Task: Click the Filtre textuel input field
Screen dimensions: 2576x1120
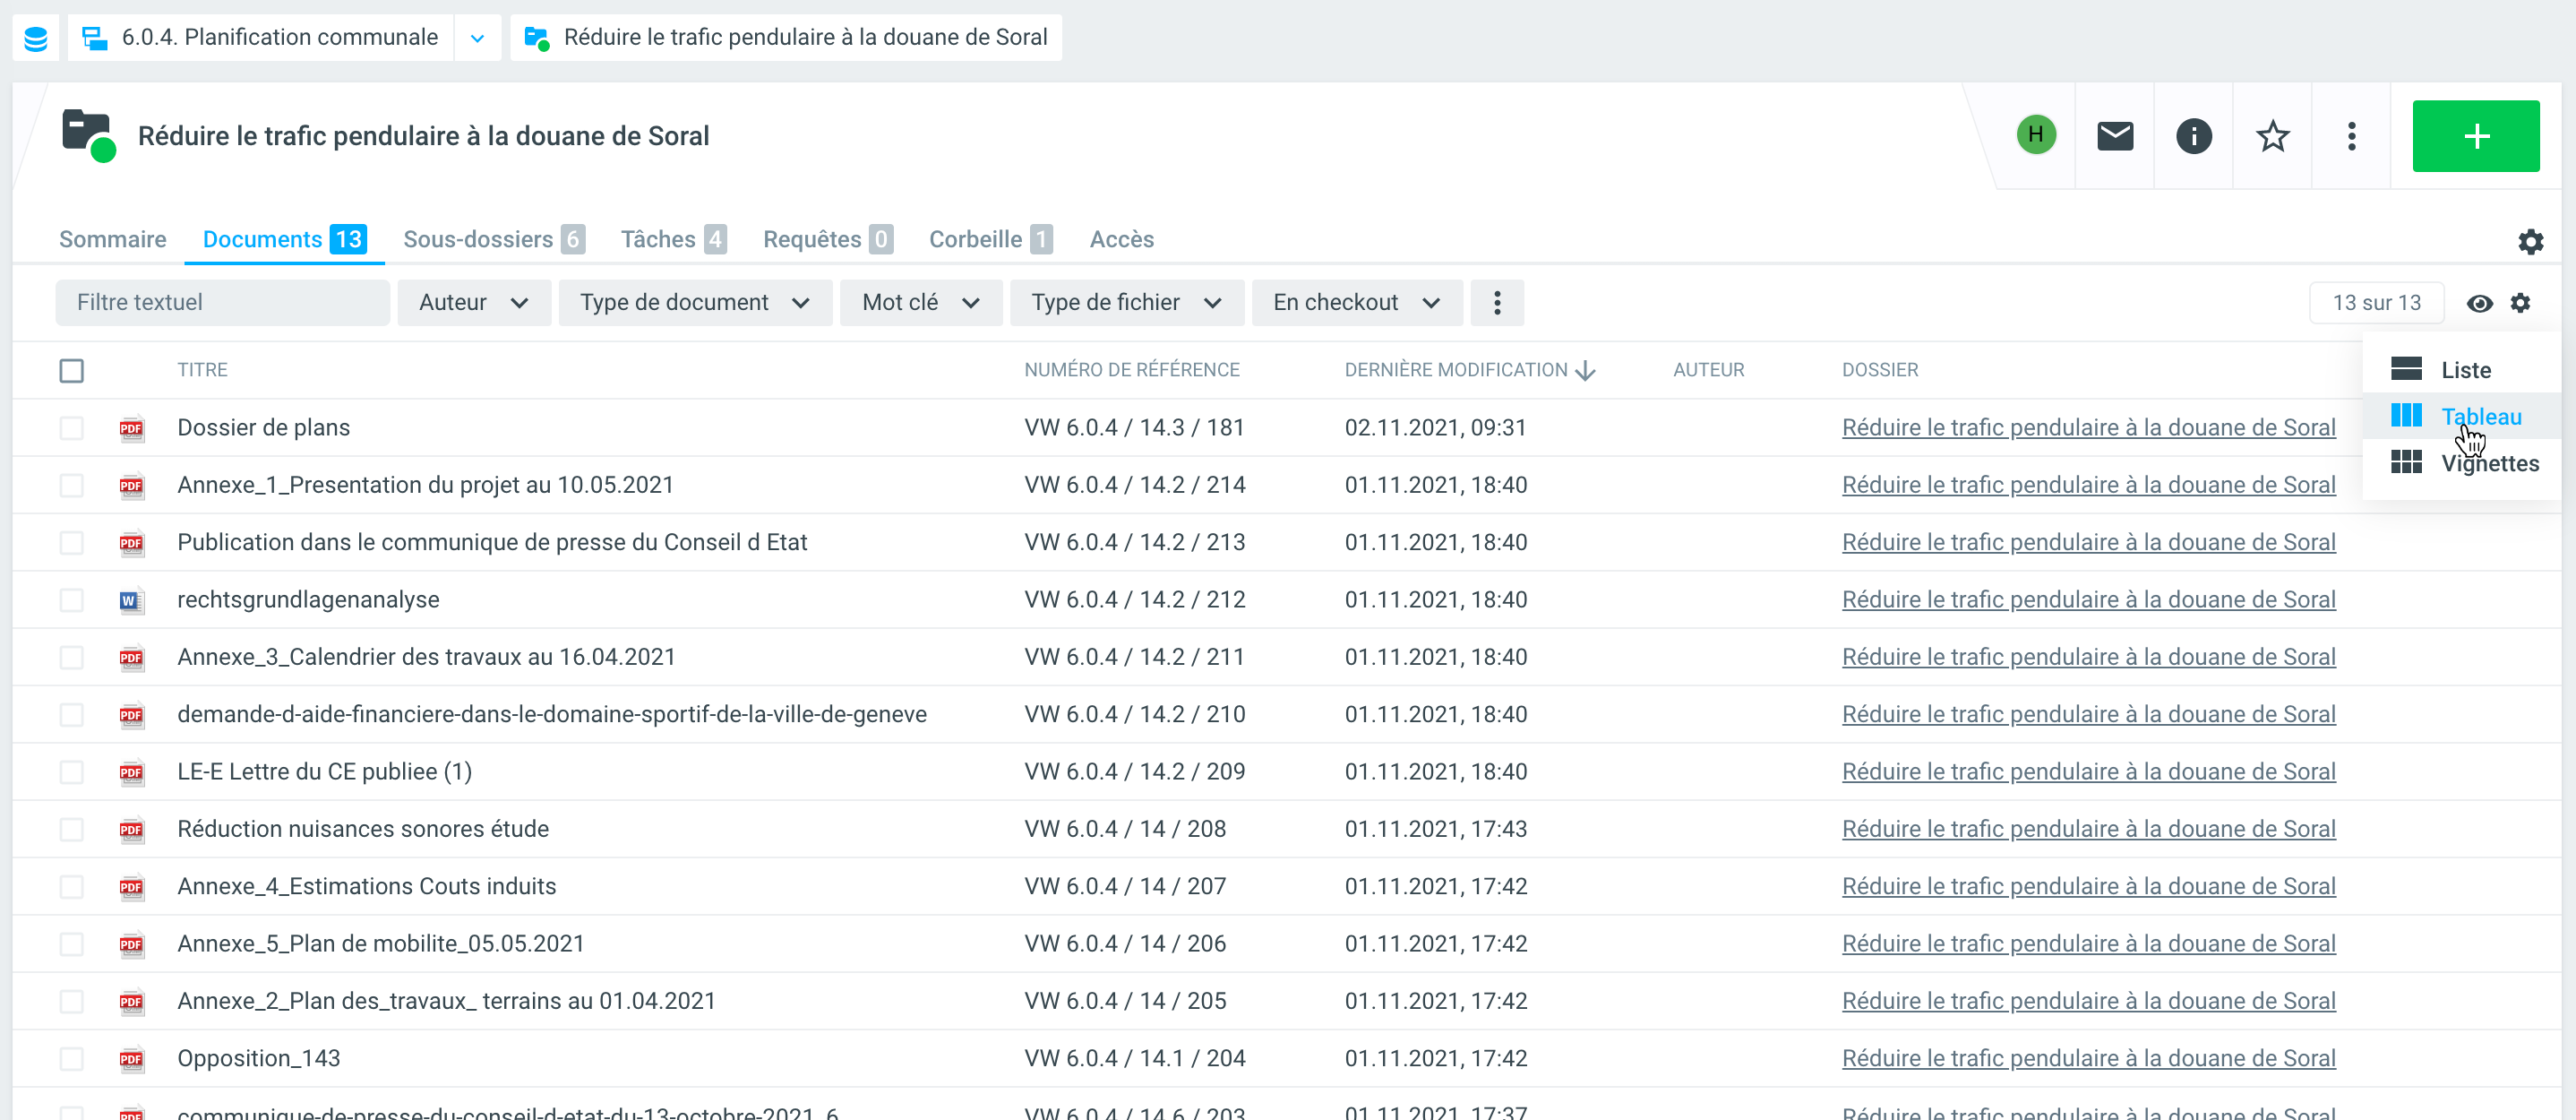Action: coord(222,303)
